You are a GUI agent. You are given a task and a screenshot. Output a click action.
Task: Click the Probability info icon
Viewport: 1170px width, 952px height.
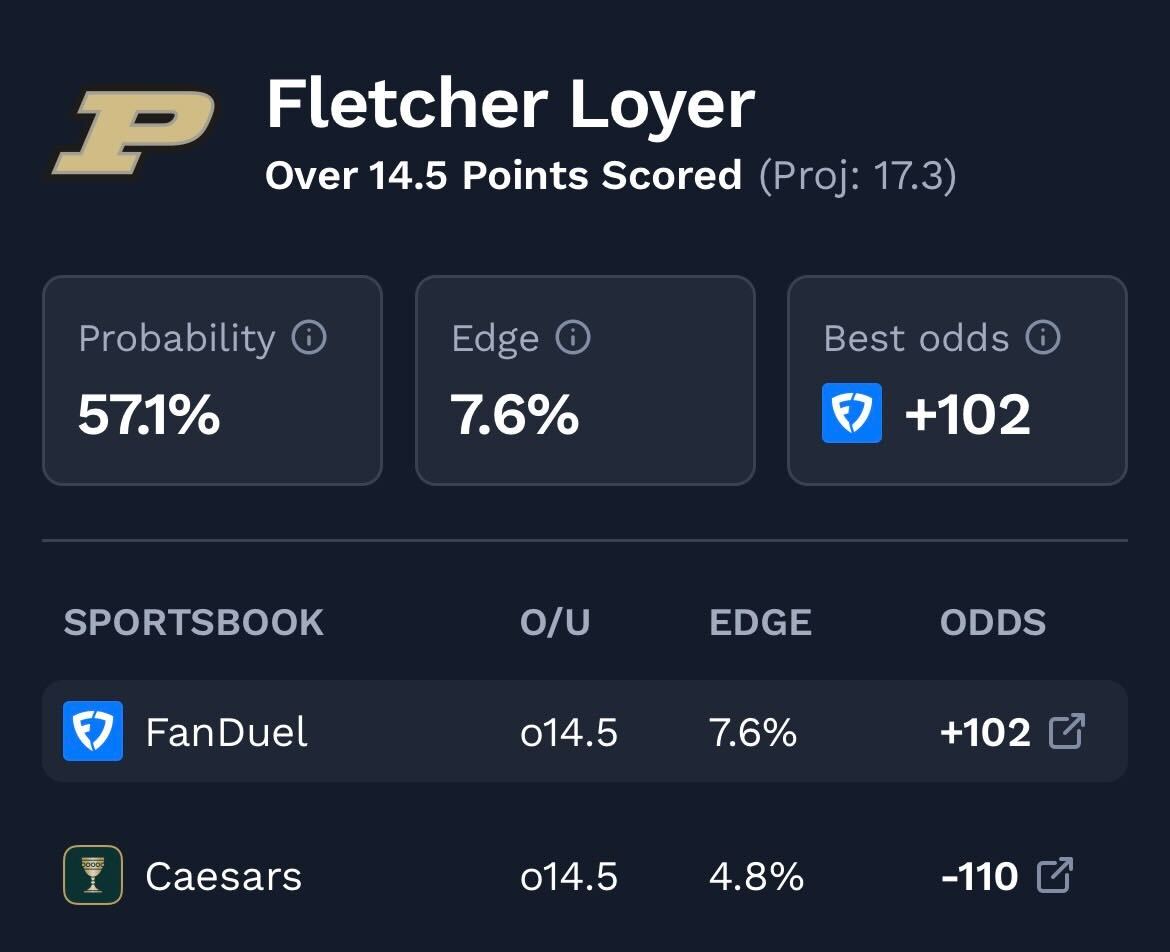click(309, 338)
